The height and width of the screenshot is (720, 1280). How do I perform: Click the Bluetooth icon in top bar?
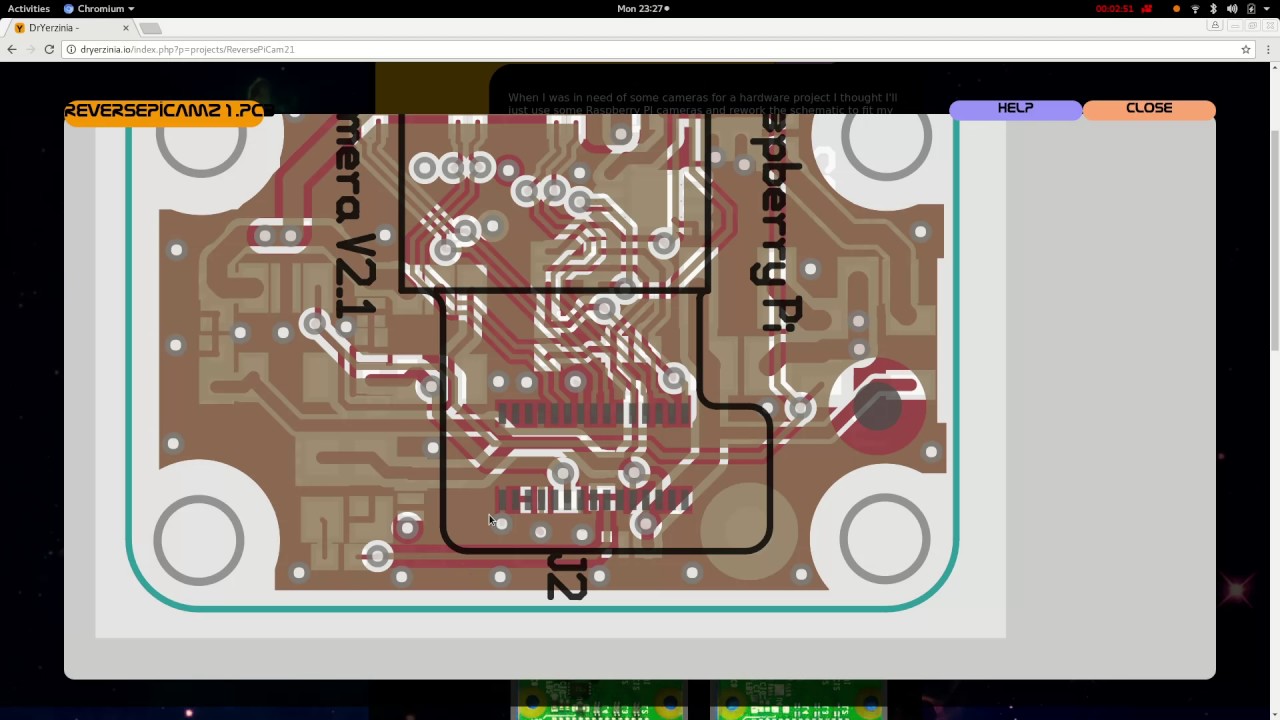pyautogui.click(x=1214, y=8)
